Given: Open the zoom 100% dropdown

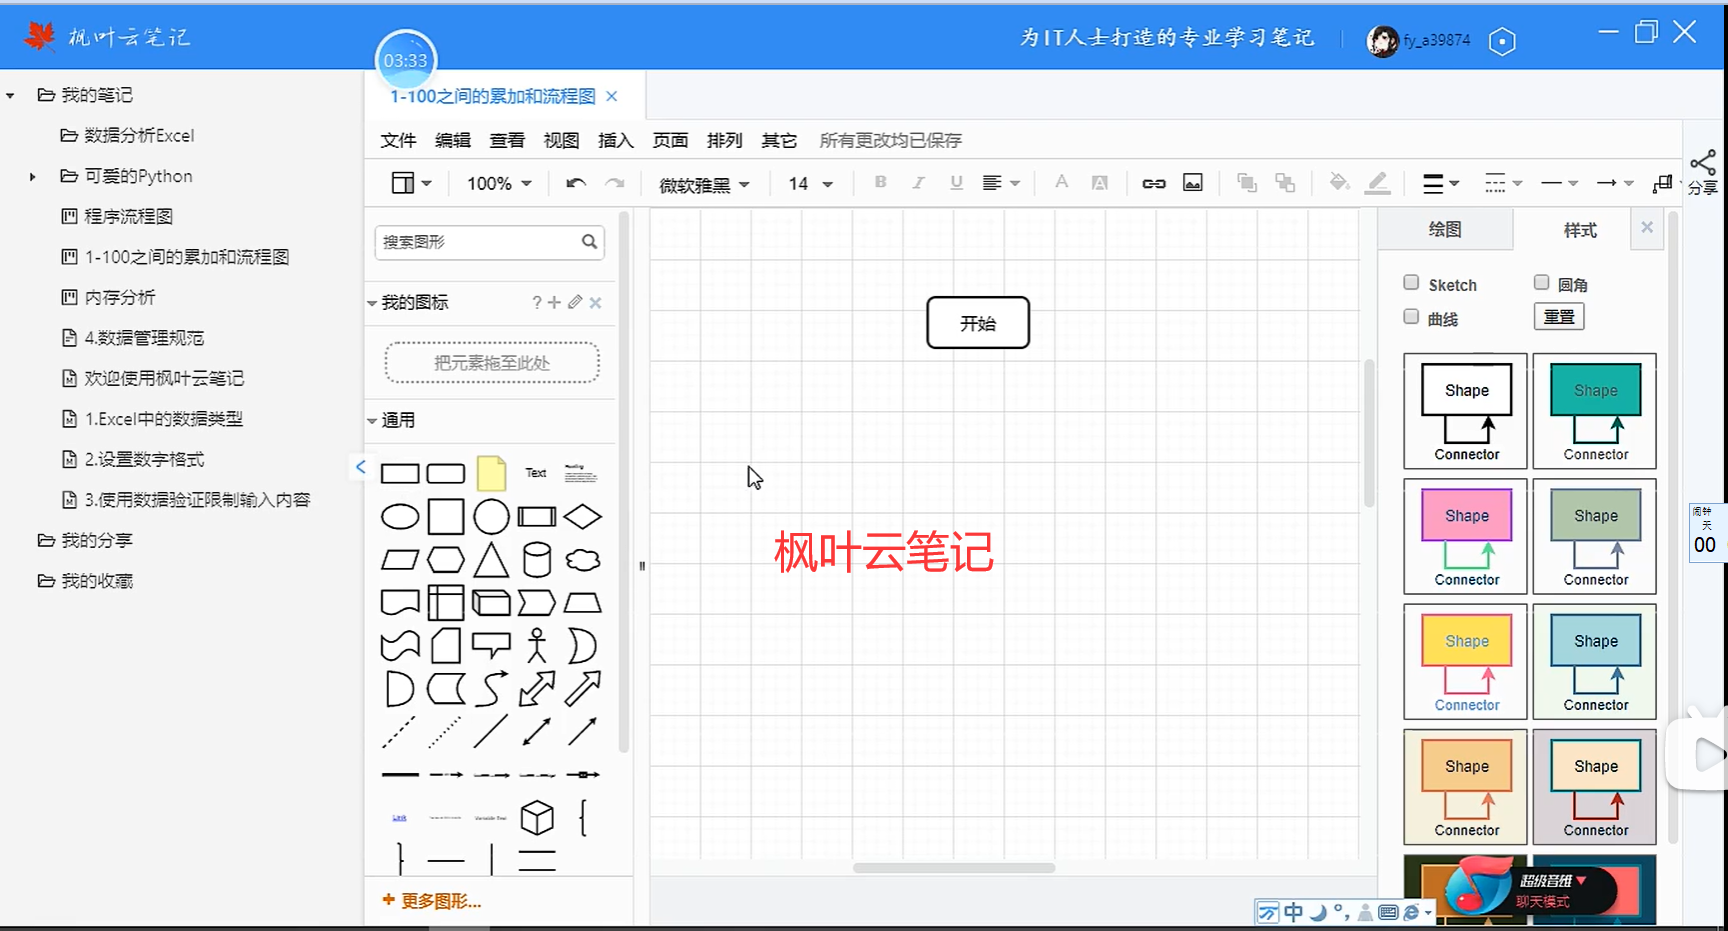Looking at the screenshot, I should point(496,183).
